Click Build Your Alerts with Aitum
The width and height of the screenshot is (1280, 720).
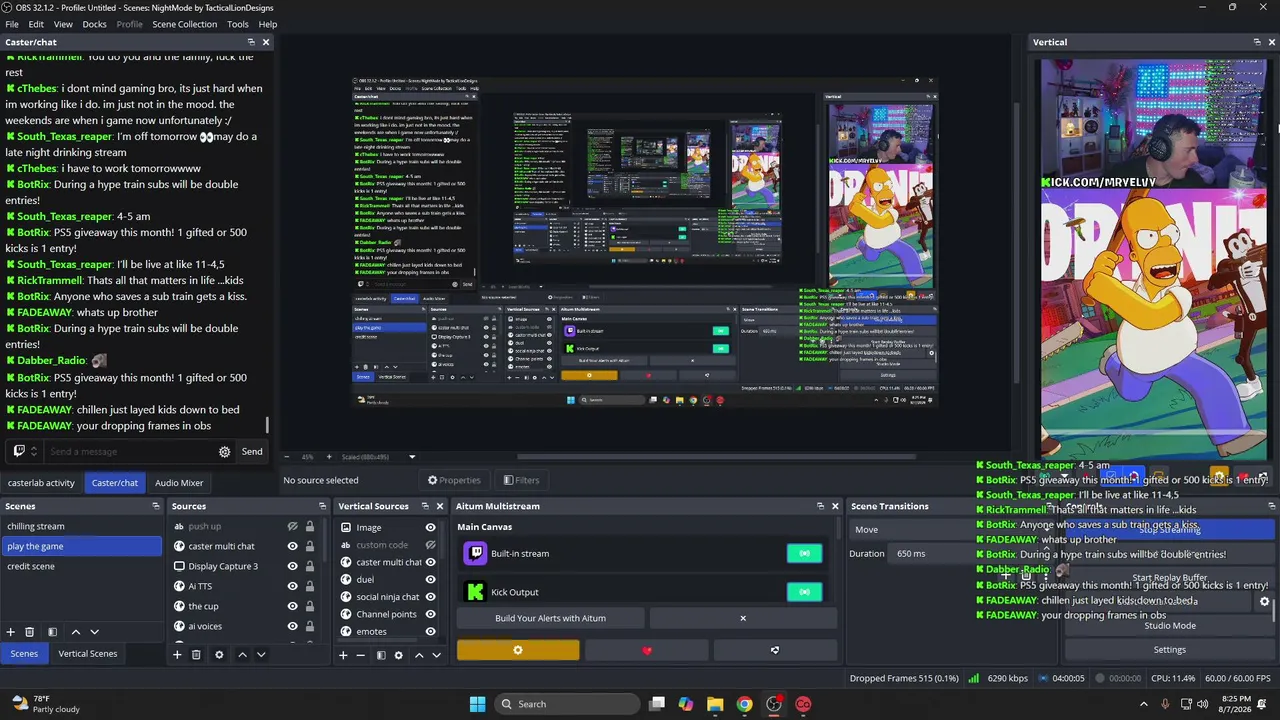551,618
